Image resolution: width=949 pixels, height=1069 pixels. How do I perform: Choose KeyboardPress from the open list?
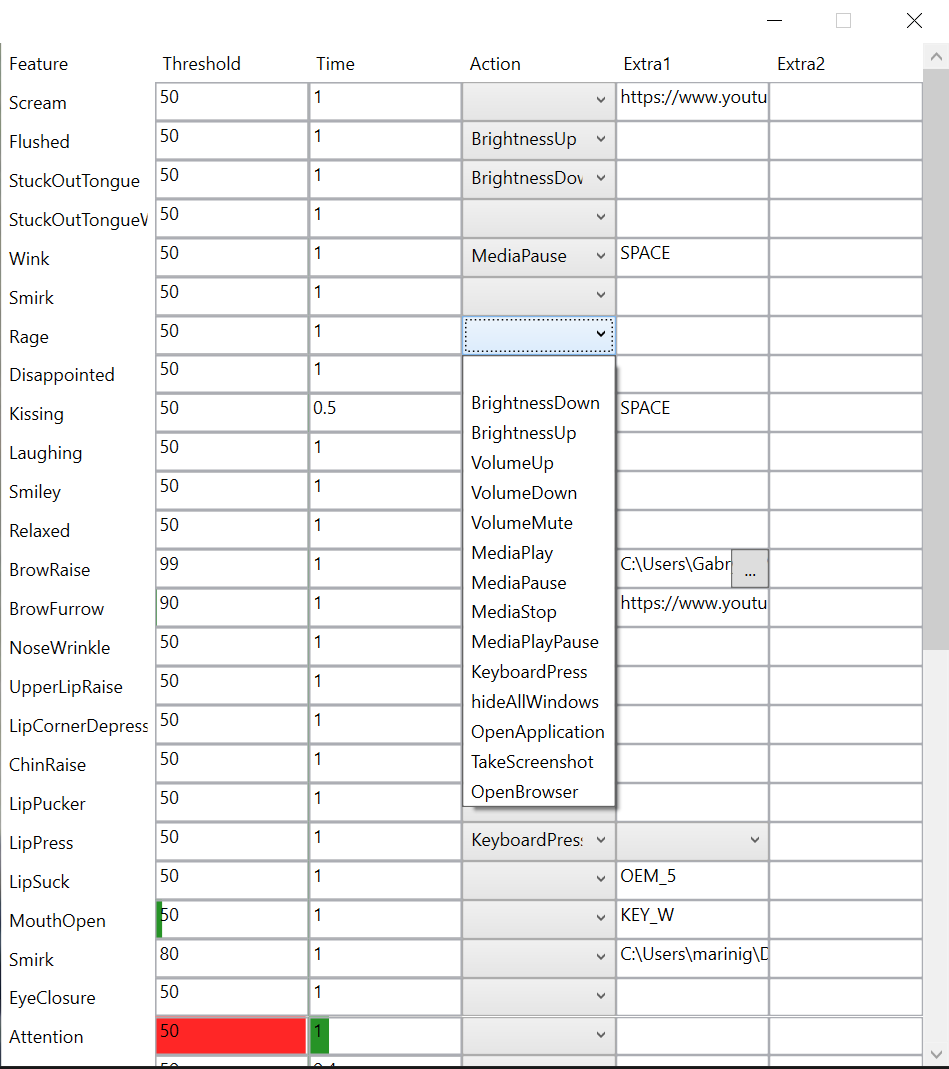(539, 672)
